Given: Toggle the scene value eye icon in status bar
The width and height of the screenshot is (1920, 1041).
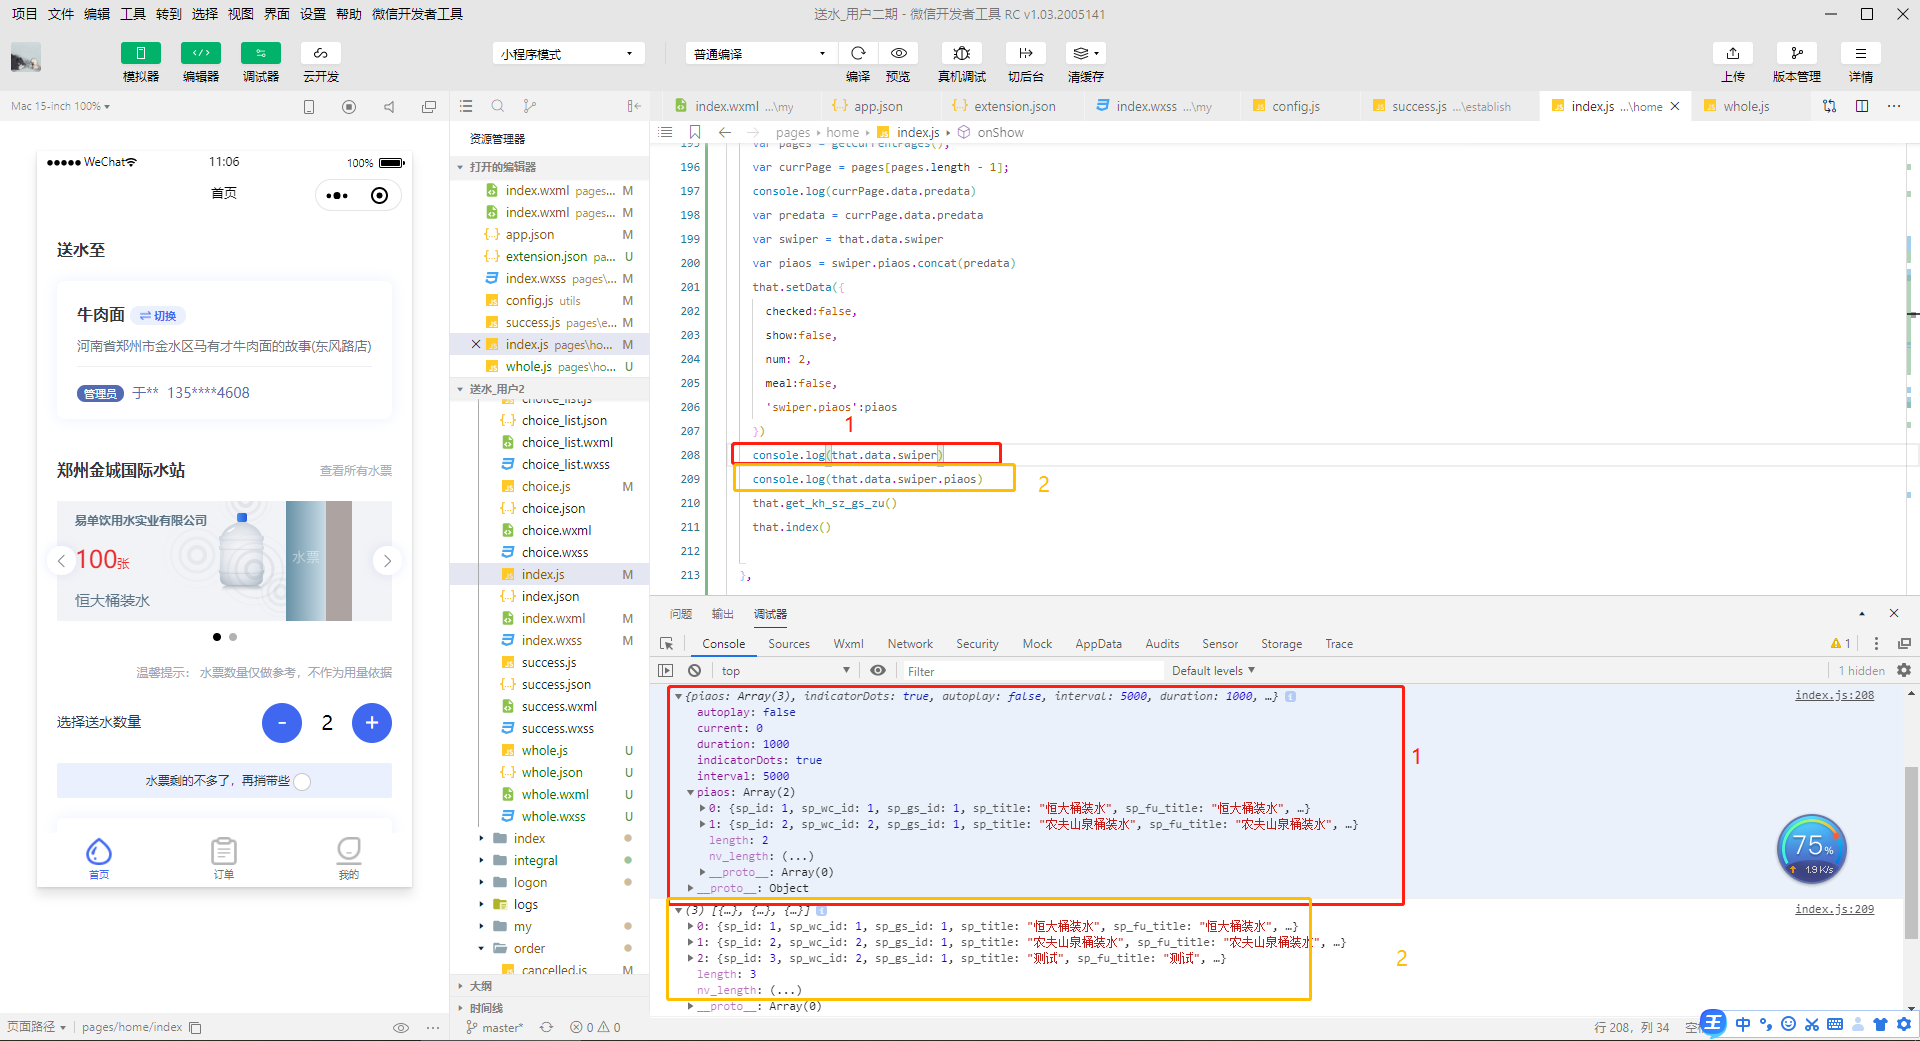Looking at the screenshot, I should [401, 1027].
